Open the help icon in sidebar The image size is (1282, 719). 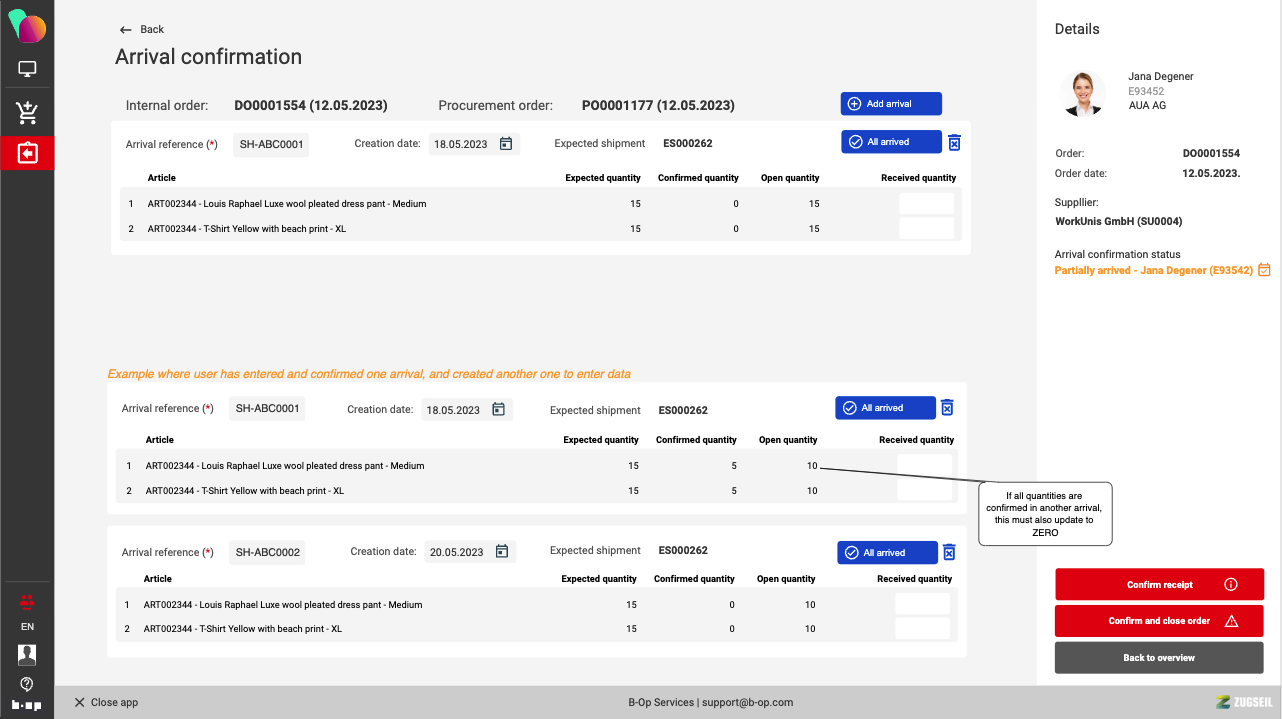(27, 684)
